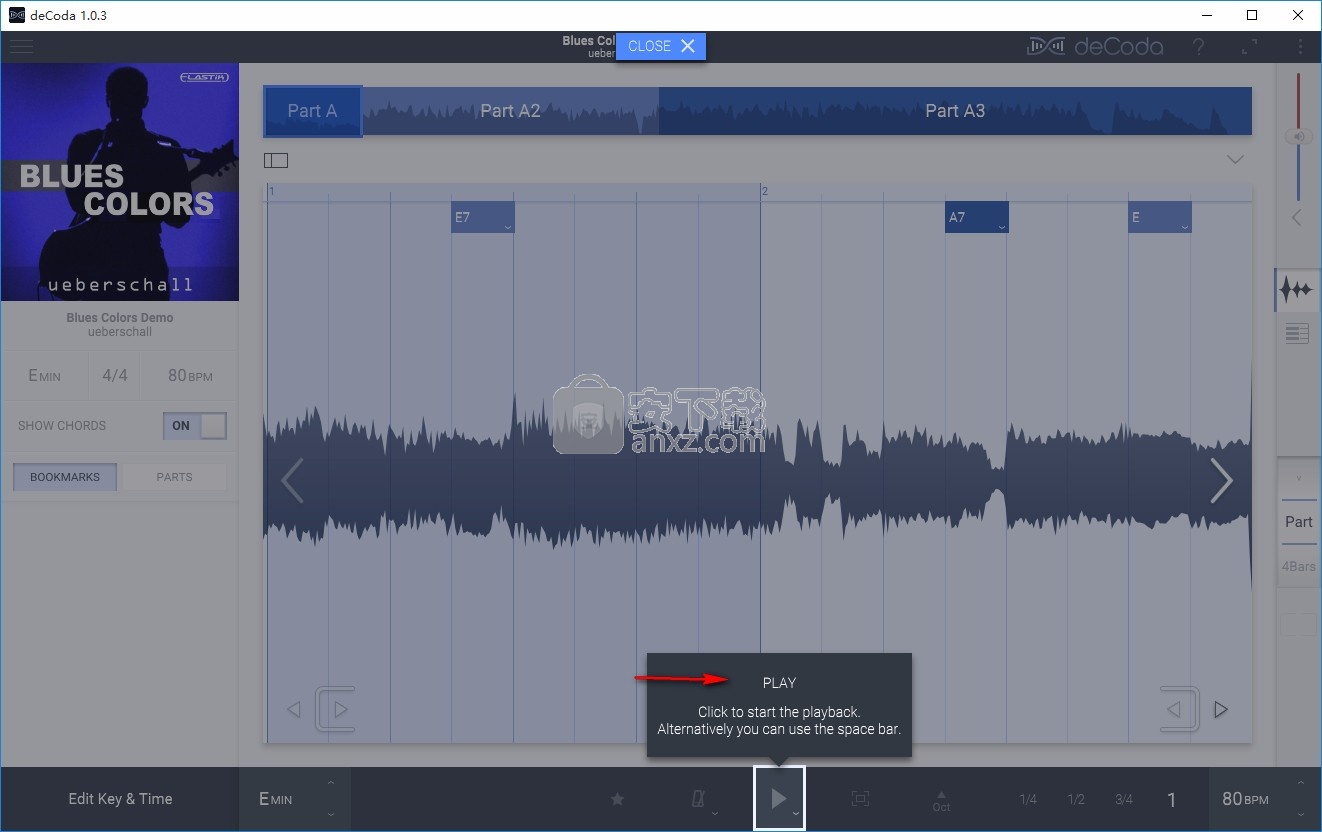Viewport: 1322px width, 832px height.
Task: Toggle SHOW CHORDS switch
Action: click(x=195, y=426)
